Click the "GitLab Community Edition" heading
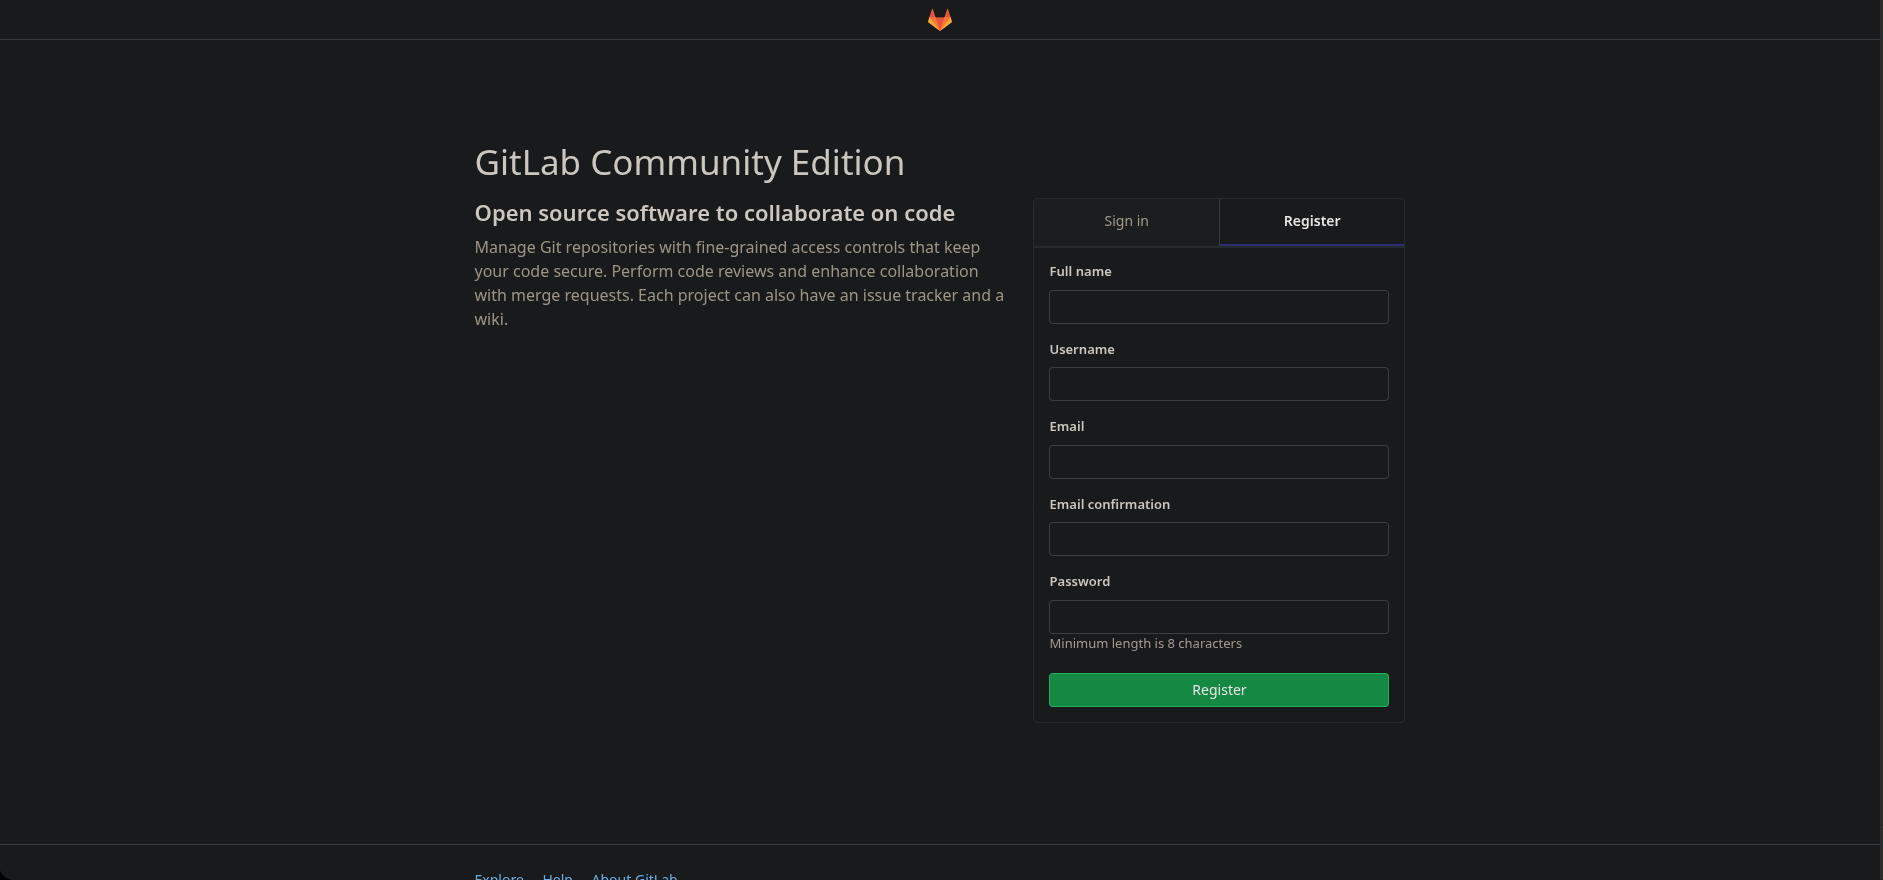This screenshot has height=880, width=1883. tap(690, 163)
